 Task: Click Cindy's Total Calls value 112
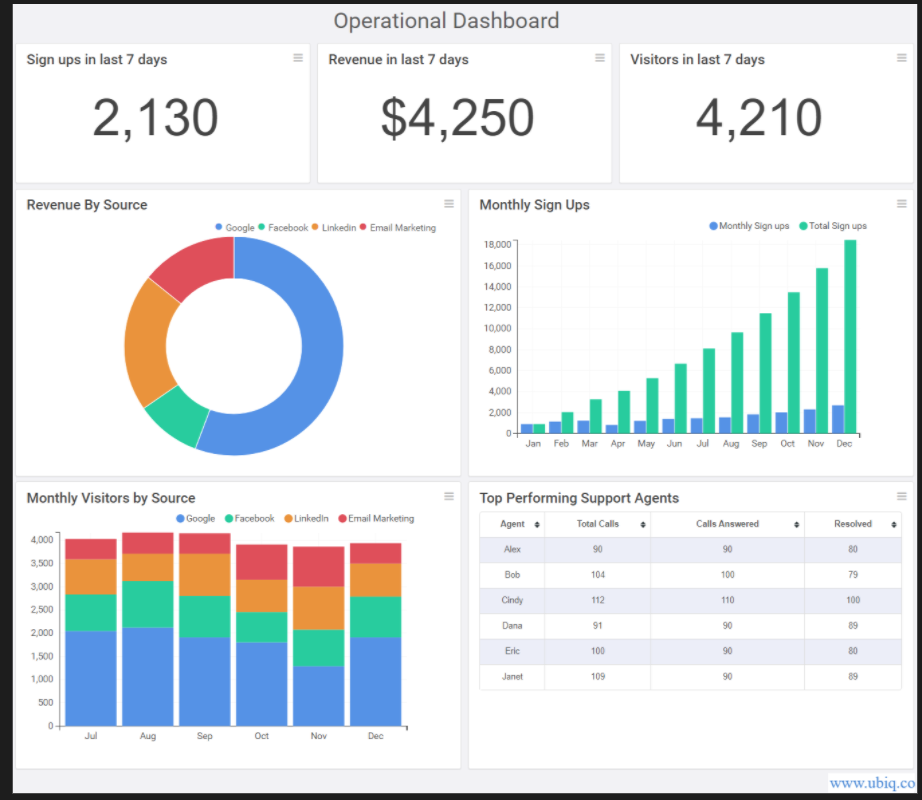coord(597,600)
